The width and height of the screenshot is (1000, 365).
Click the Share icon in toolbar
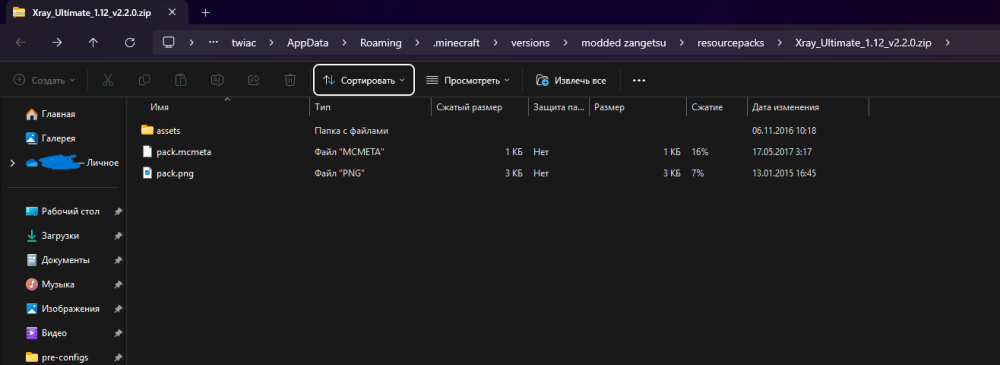click(253, 80)
